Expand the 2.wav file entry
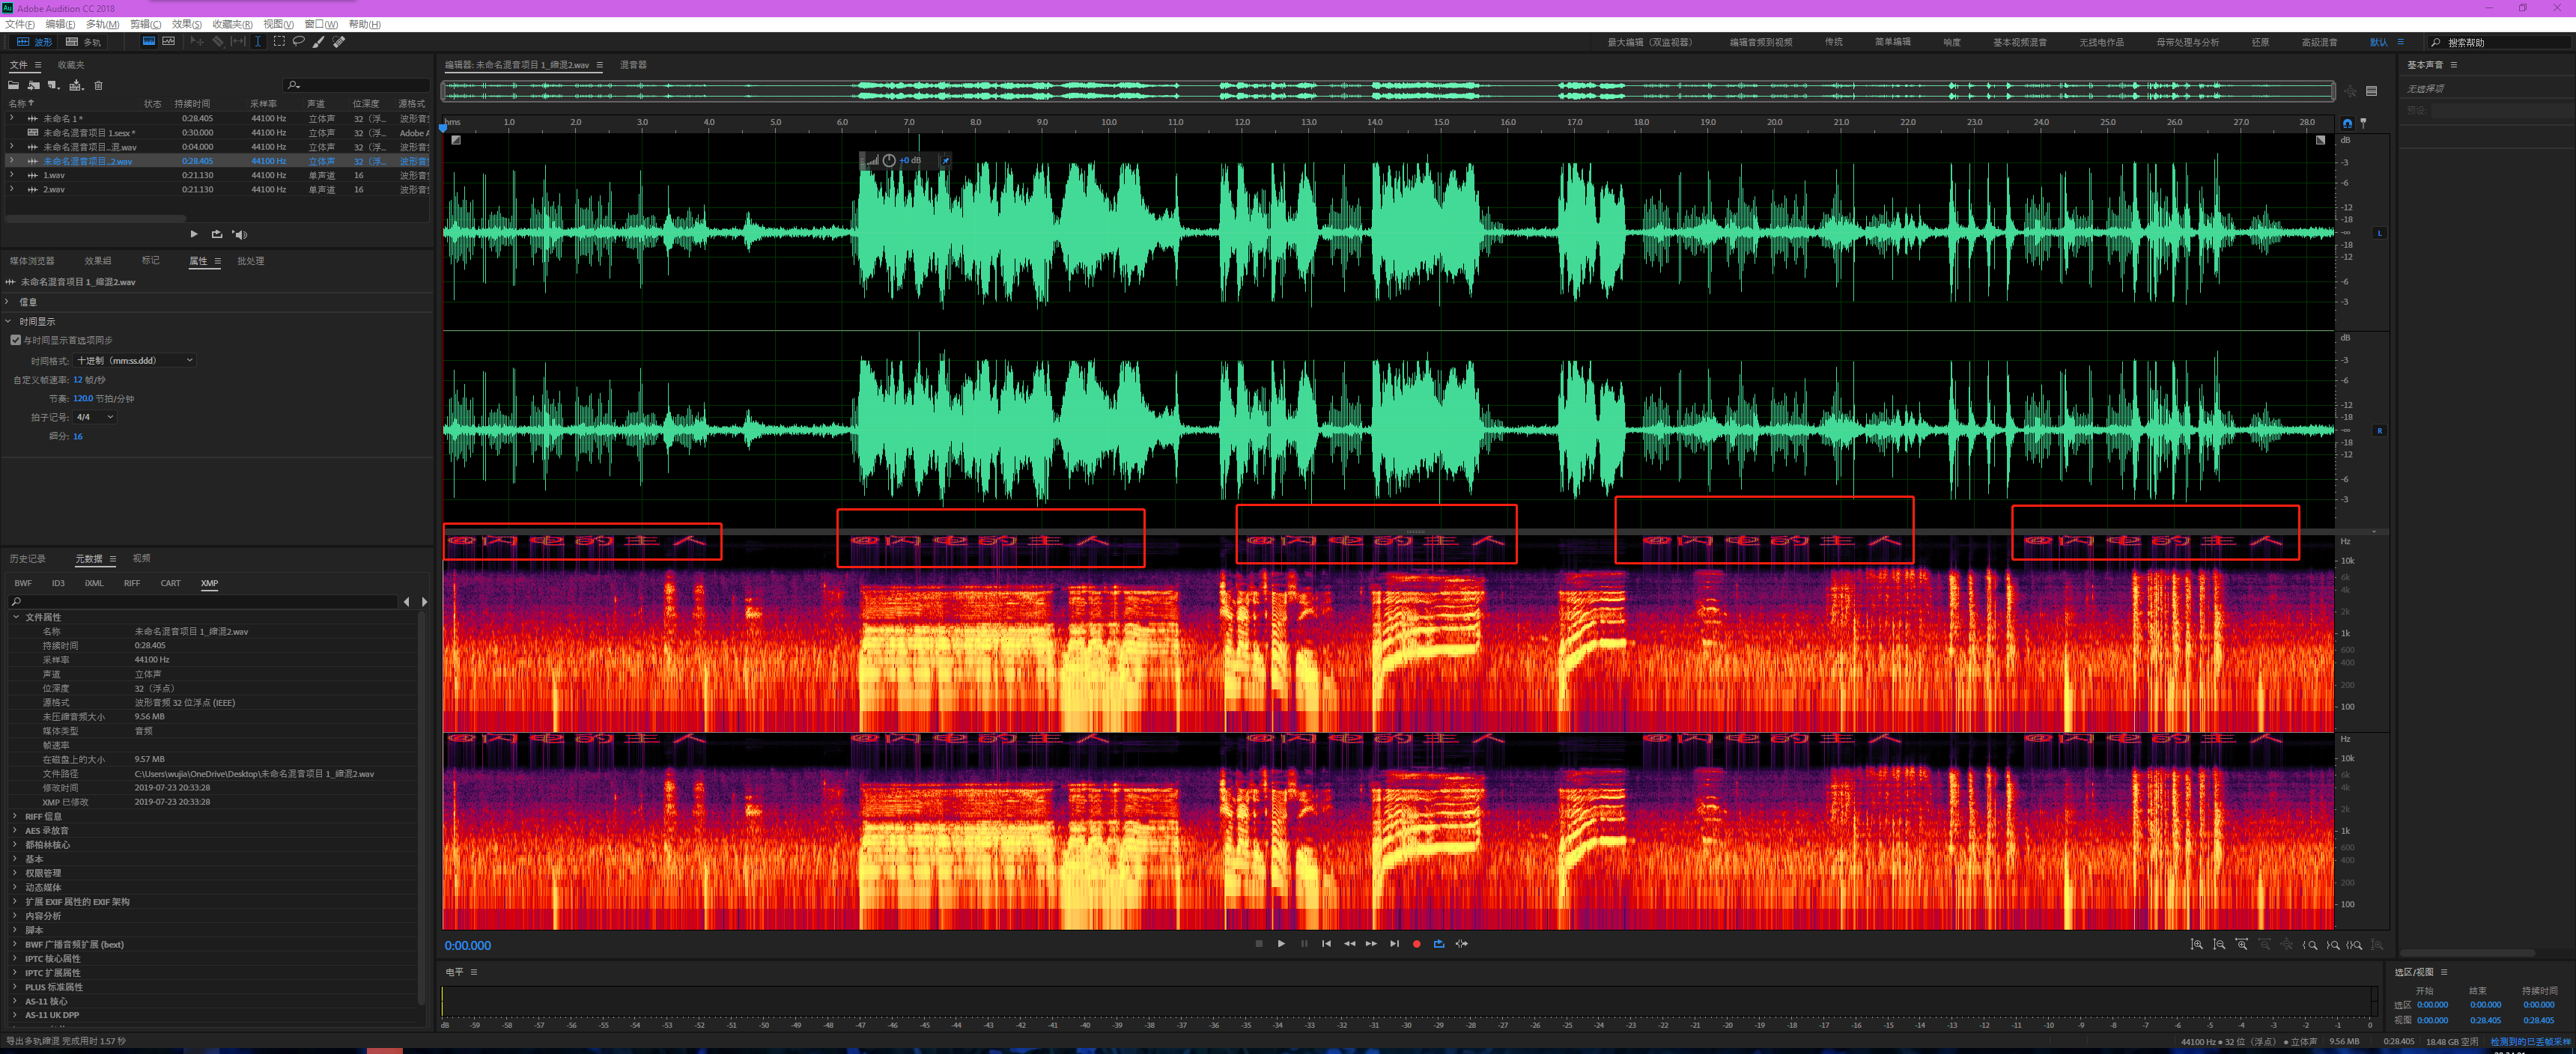Viewport: 2576px width, 1054px height. coord(12,189)
